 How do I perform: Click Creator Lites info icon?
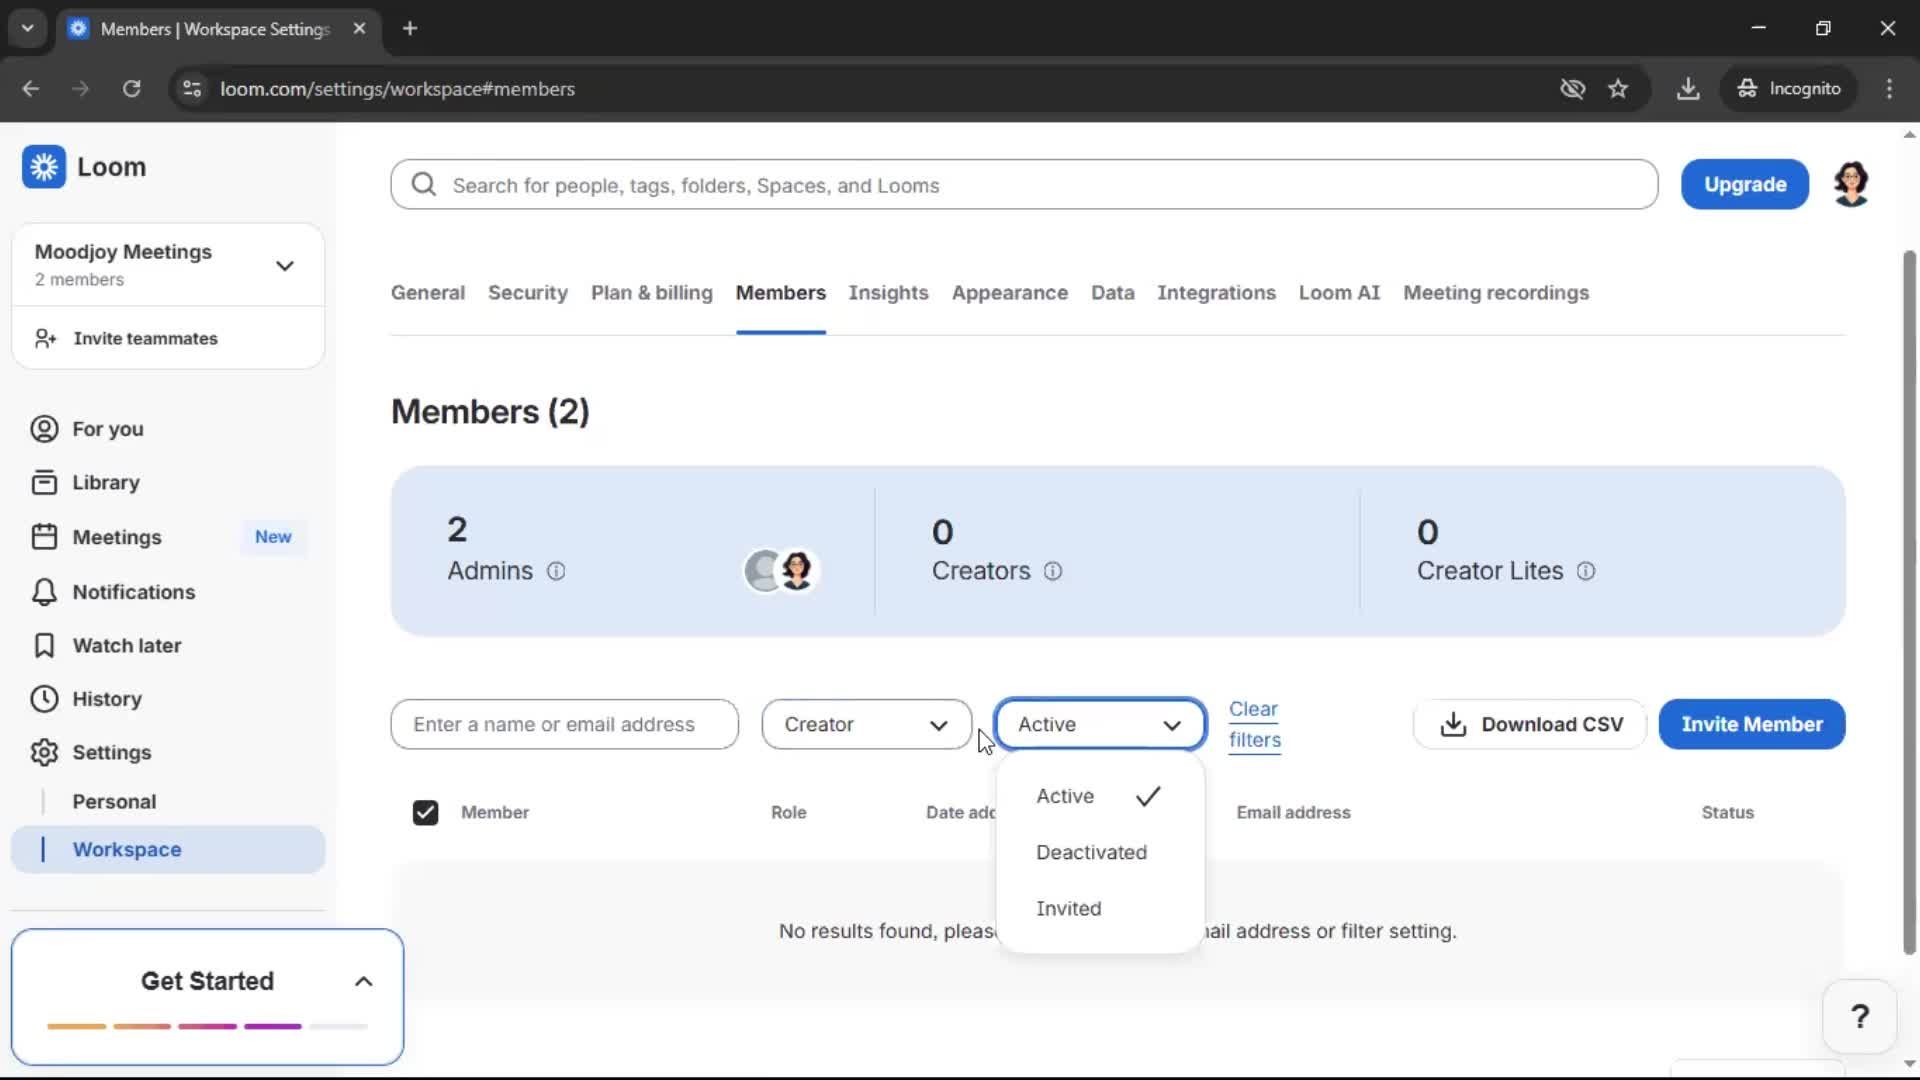(1586, 571)
